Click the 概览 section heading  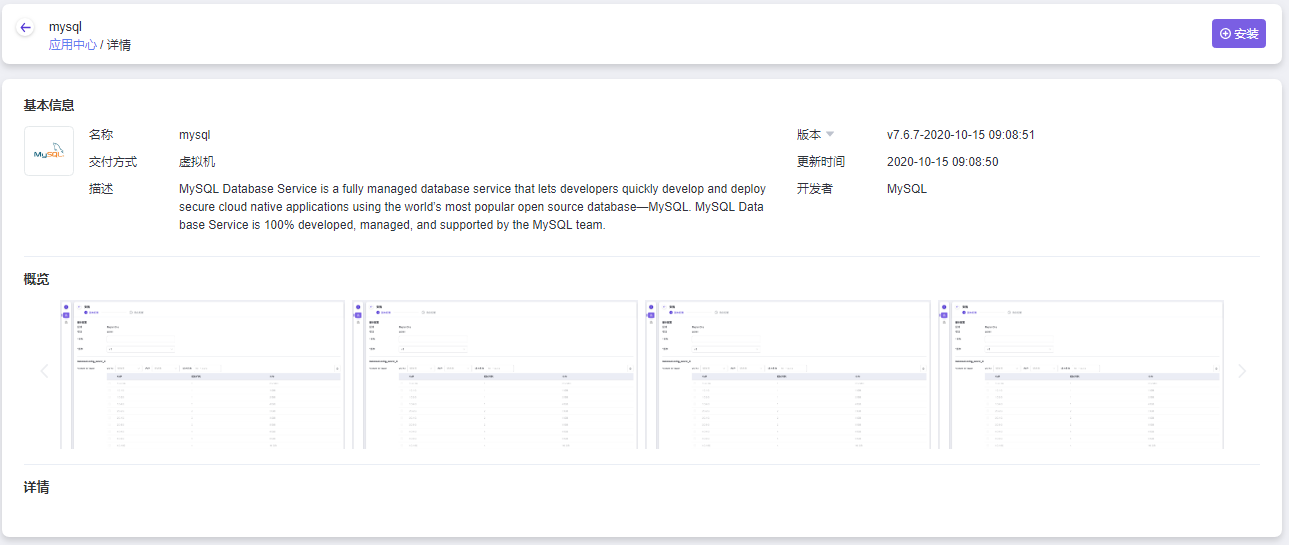(37, 279)
